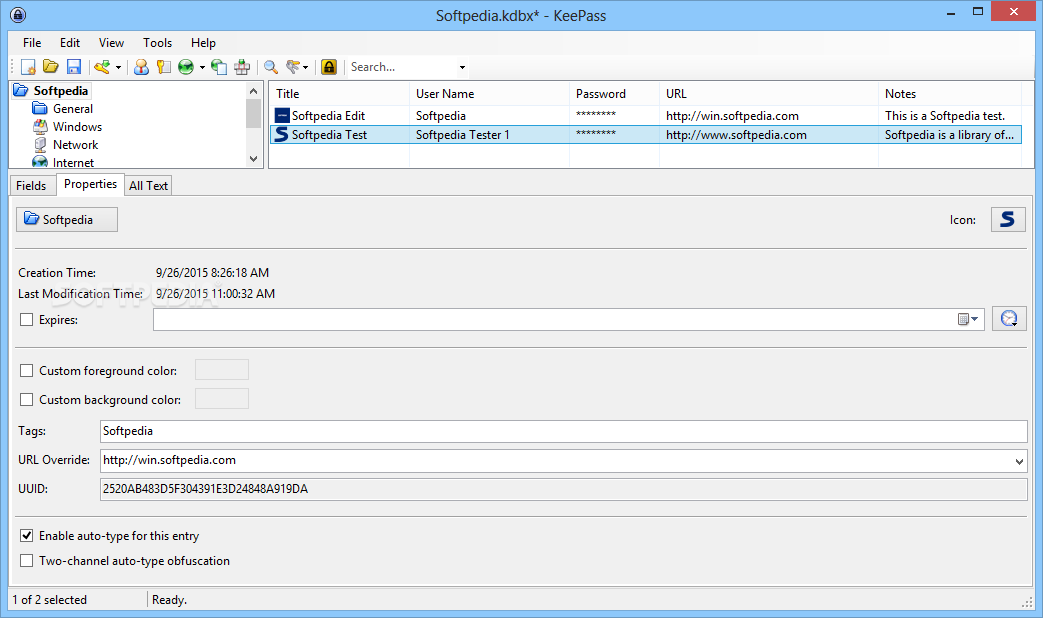Expand the Open URL dropdown arrow
Image resolution: width=1043 pixels, height=618 pixels.
(x=202, y=67)
